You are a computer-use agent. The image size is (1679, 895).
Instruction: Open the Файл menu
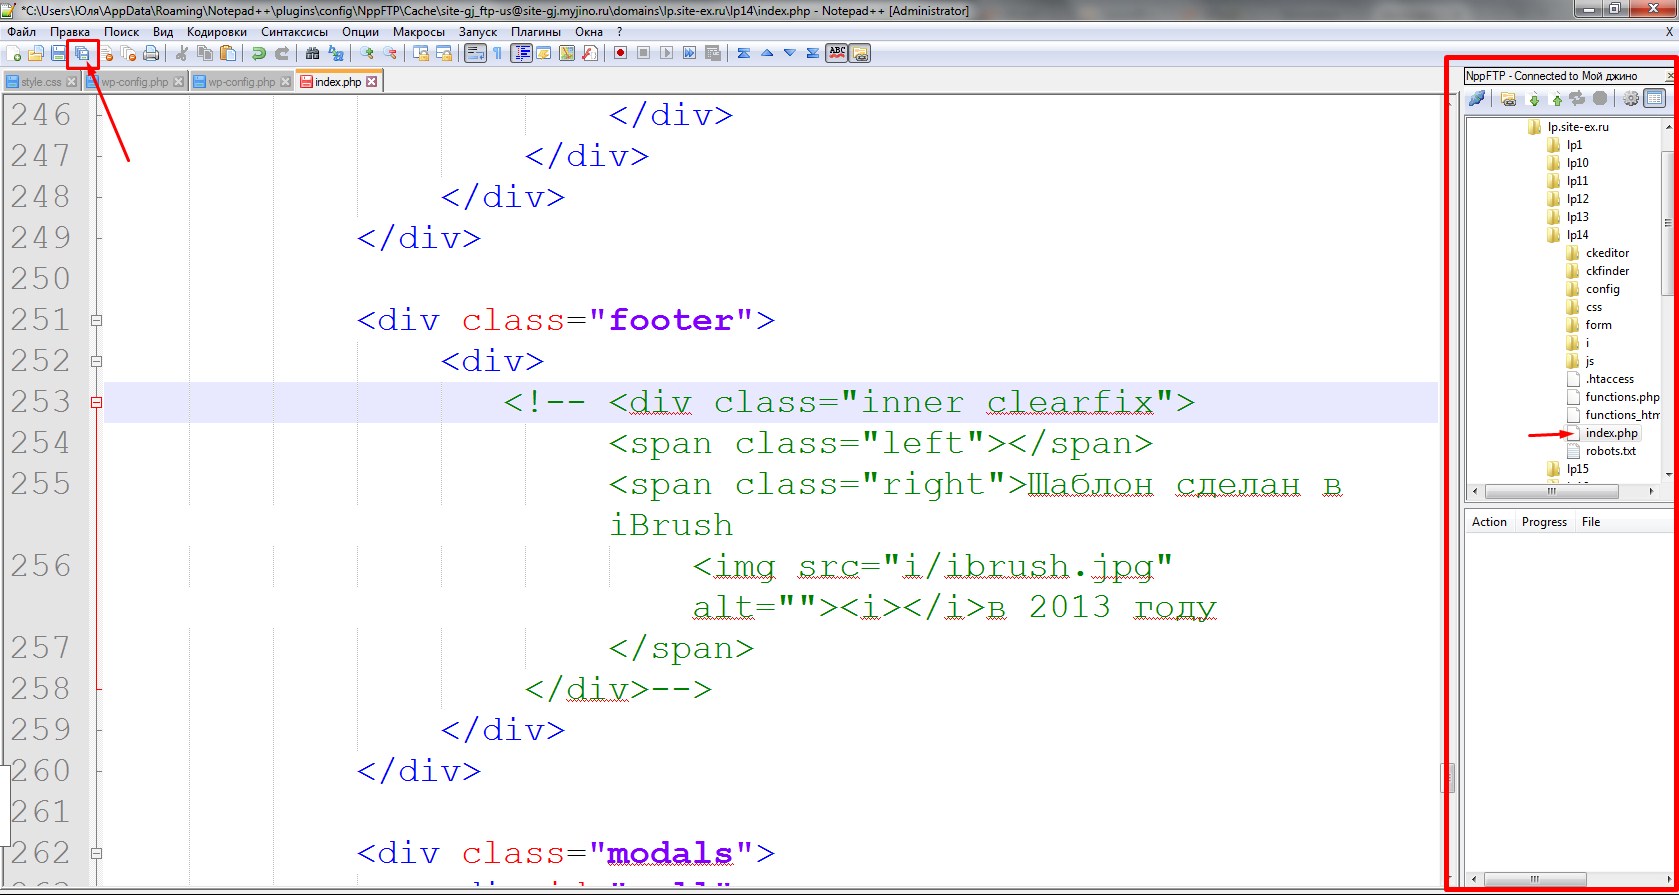tap(21, 32)
